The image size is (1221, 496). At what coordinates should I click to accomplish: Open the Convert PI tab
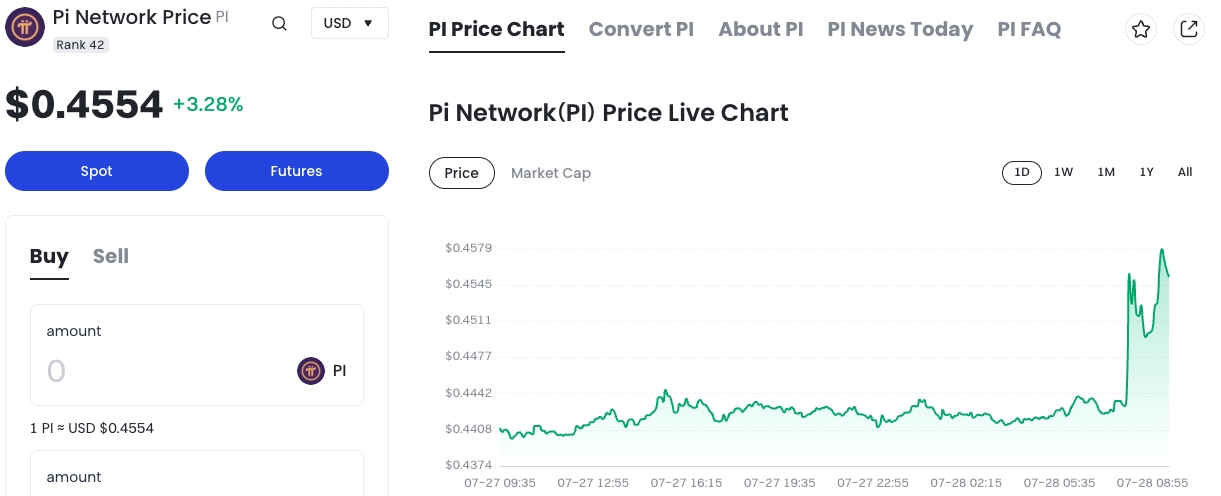tap(641, 30)
